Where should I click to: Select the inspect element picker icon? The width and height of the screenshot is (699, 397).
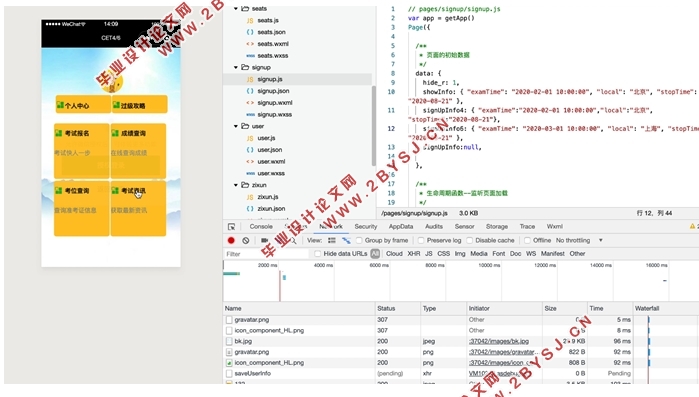tap(231, 226)
